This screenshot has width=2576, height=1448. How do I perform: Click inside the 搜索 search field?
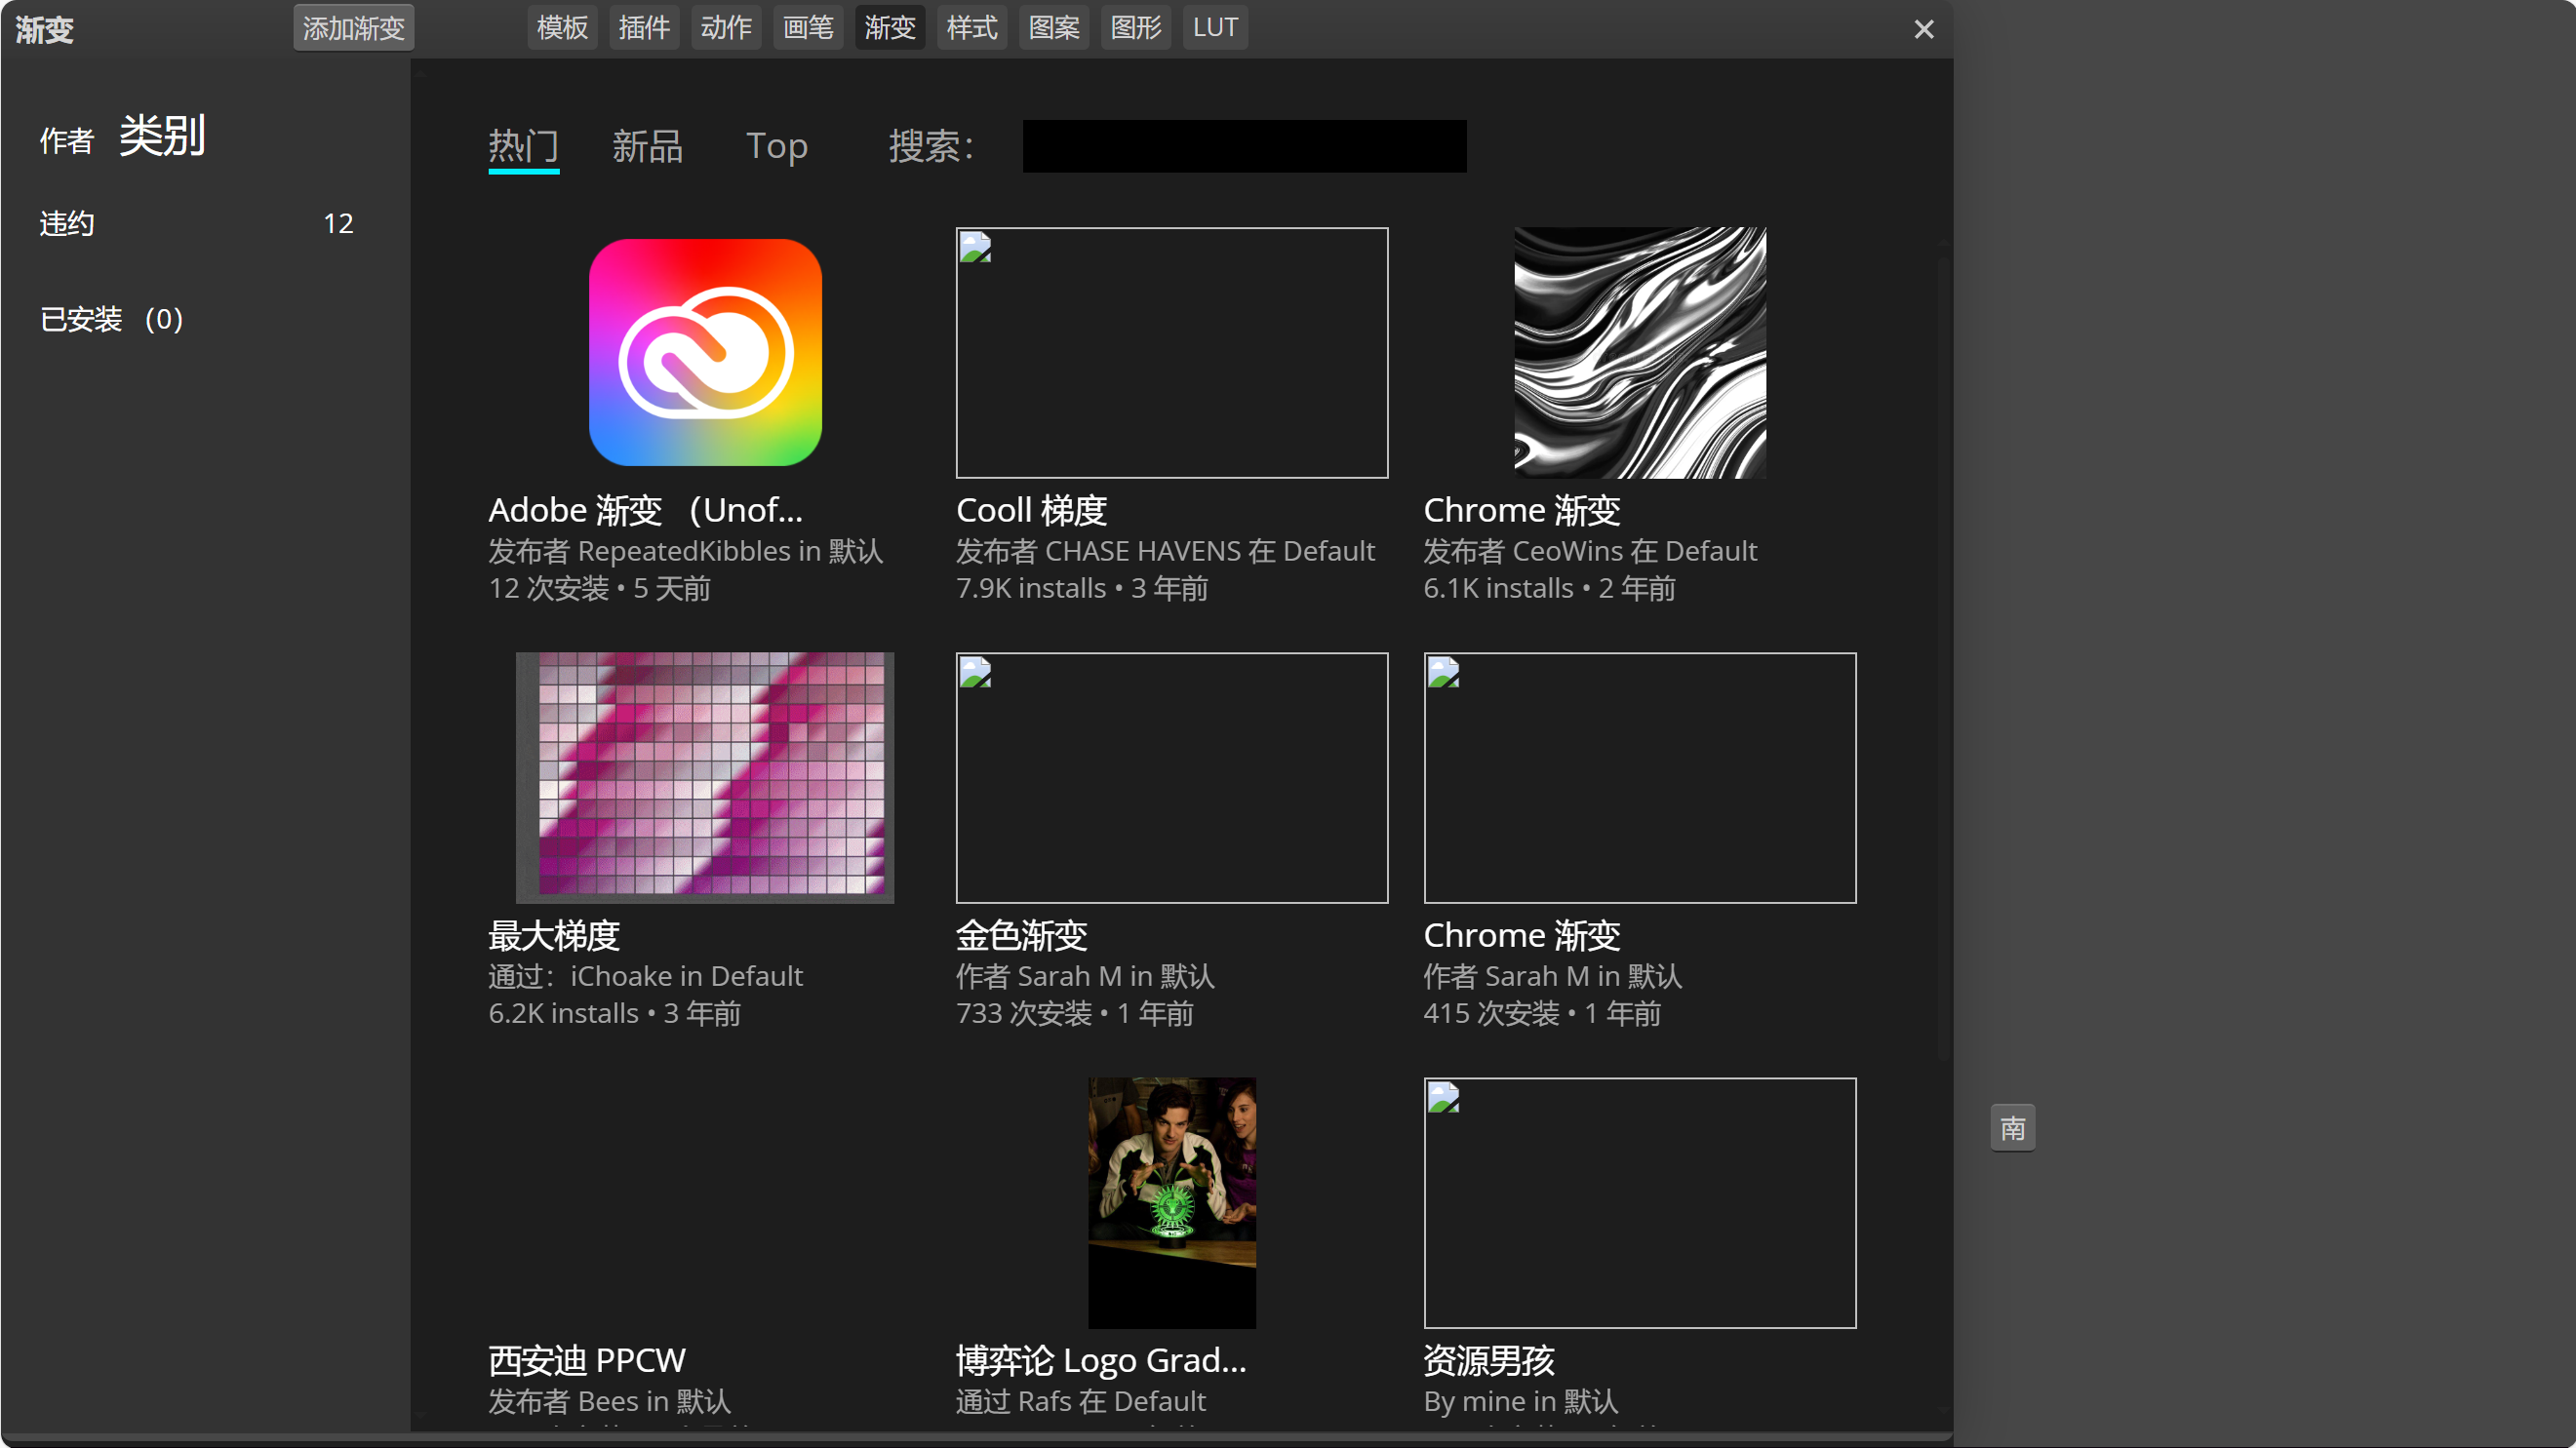[x=1243, y=146]
